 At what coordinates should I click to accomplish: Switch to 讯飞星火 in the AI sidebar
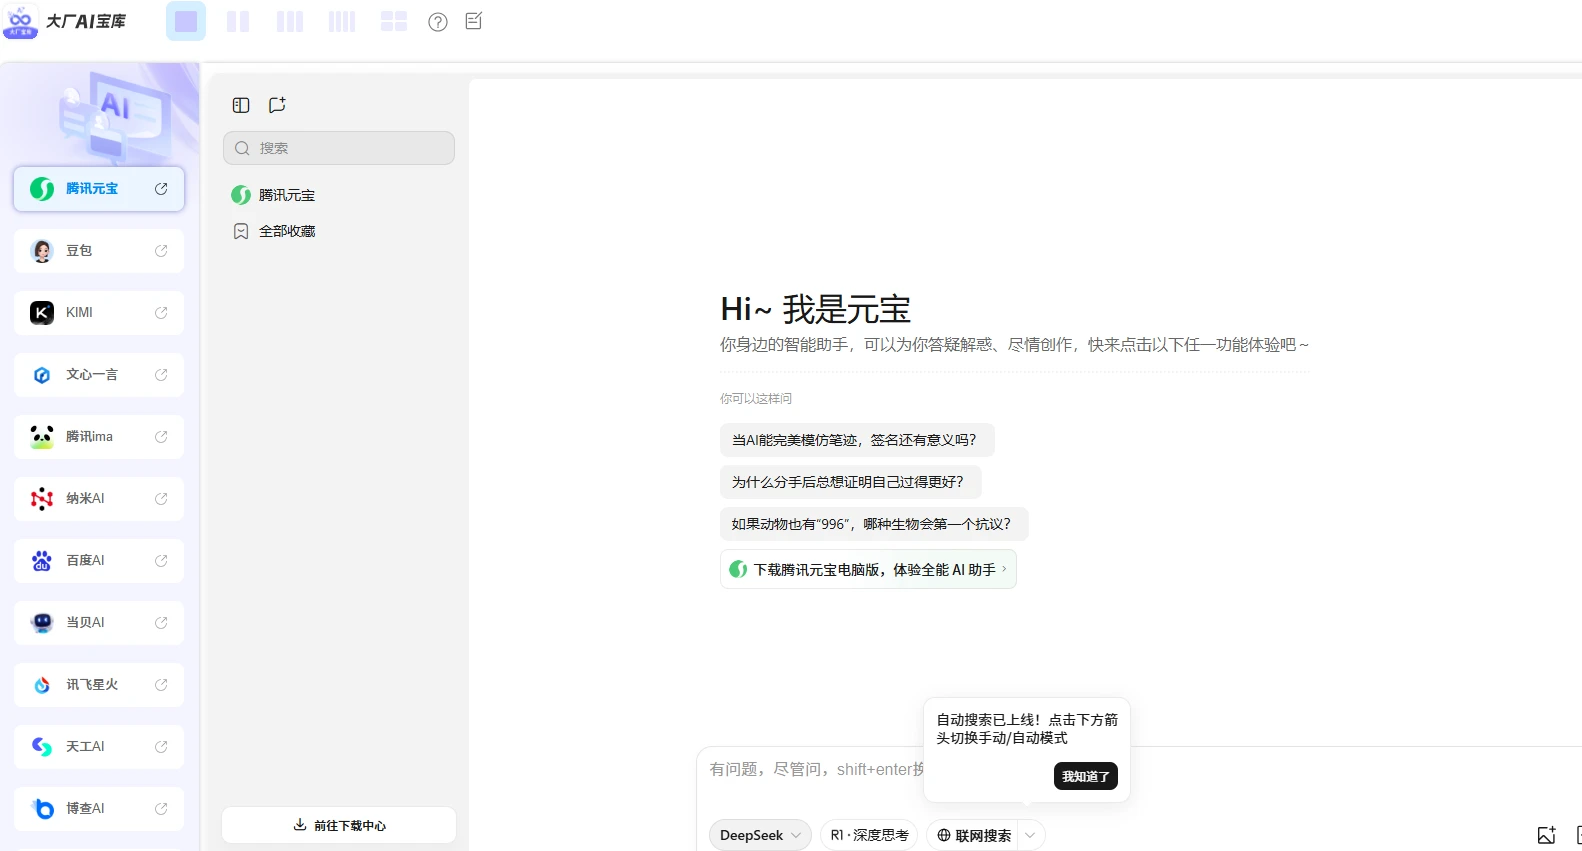click(x=99, y=685)
